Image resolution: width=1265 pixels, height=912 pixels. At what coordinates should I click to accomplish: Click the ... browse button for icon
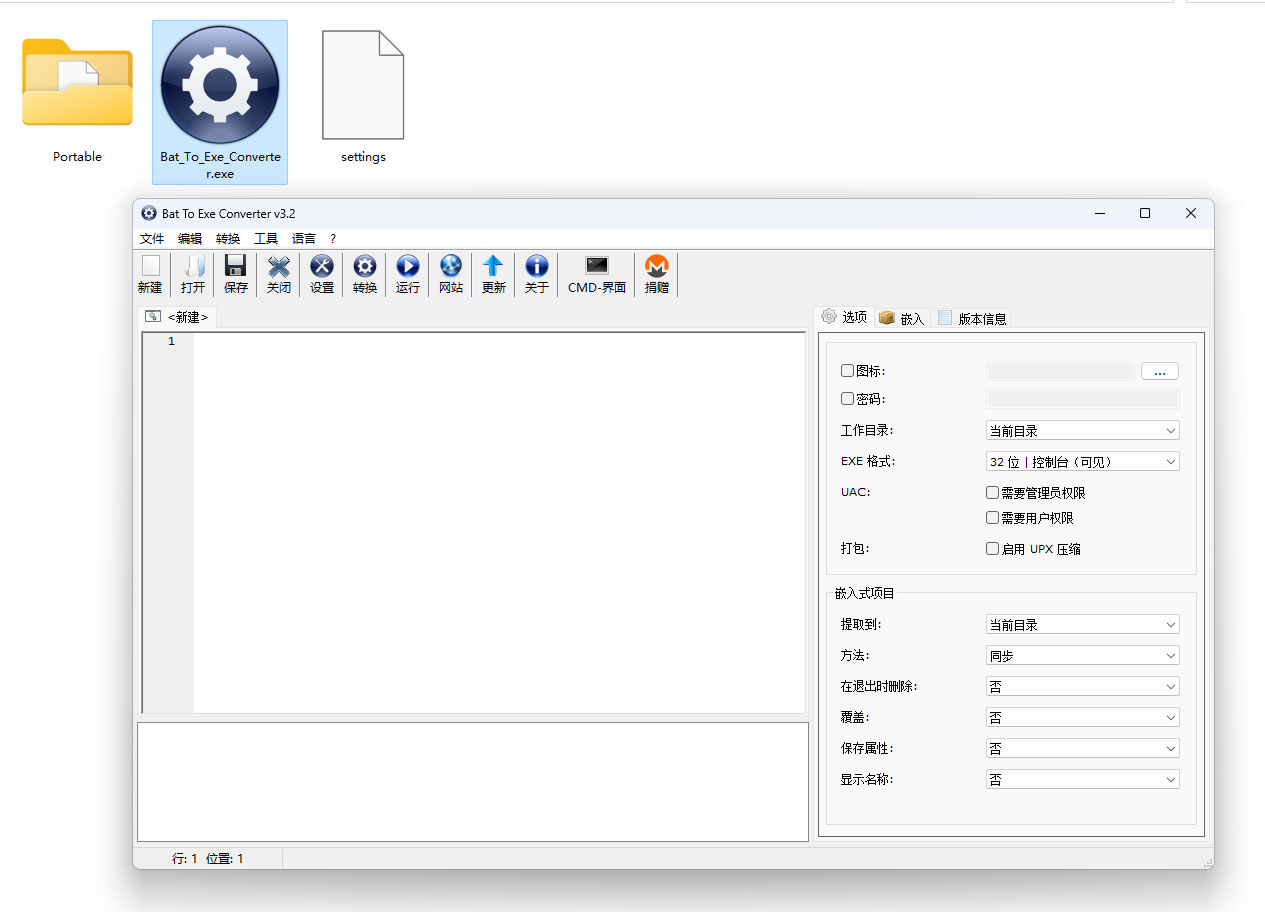[x=1160, y=371]
